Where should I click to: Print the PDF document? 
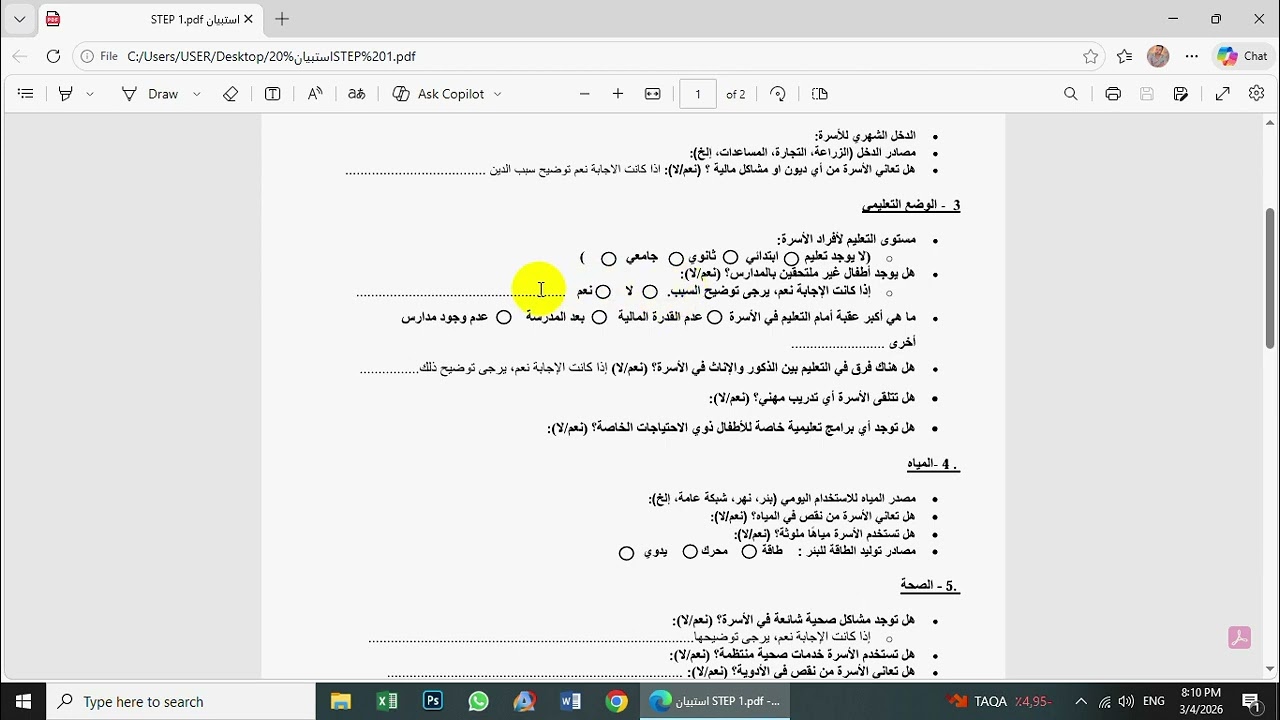coord(1113,94)
